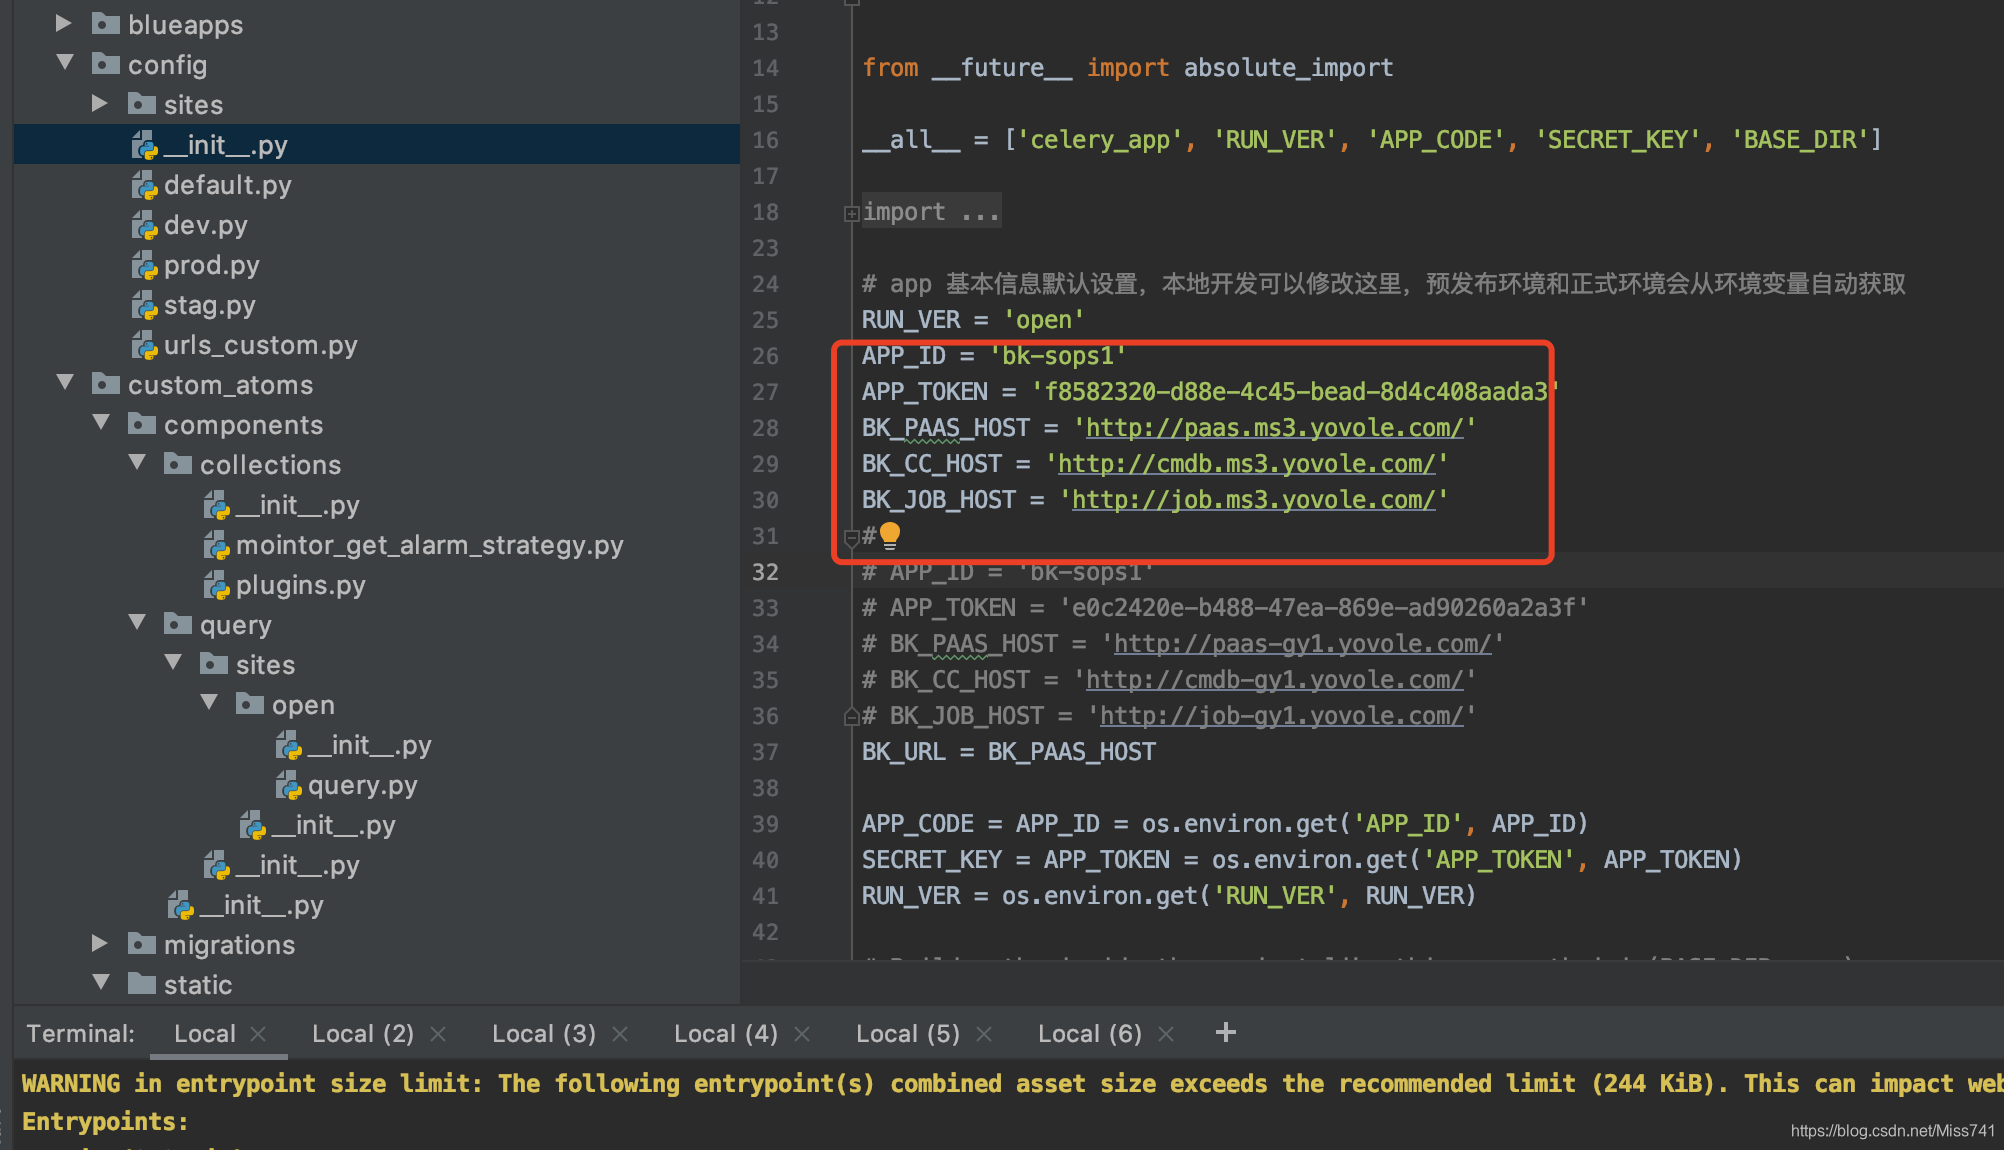Open the job.ms3.yovole.com link
The image size is (2004, 1150).
pos(1254,500)
